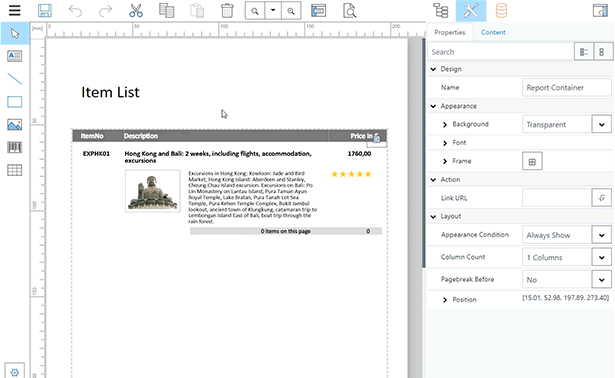Screen dimensions: 615x378
Task: Choose the table object tool
Action: pyautogui.click(x=15, y=170)
